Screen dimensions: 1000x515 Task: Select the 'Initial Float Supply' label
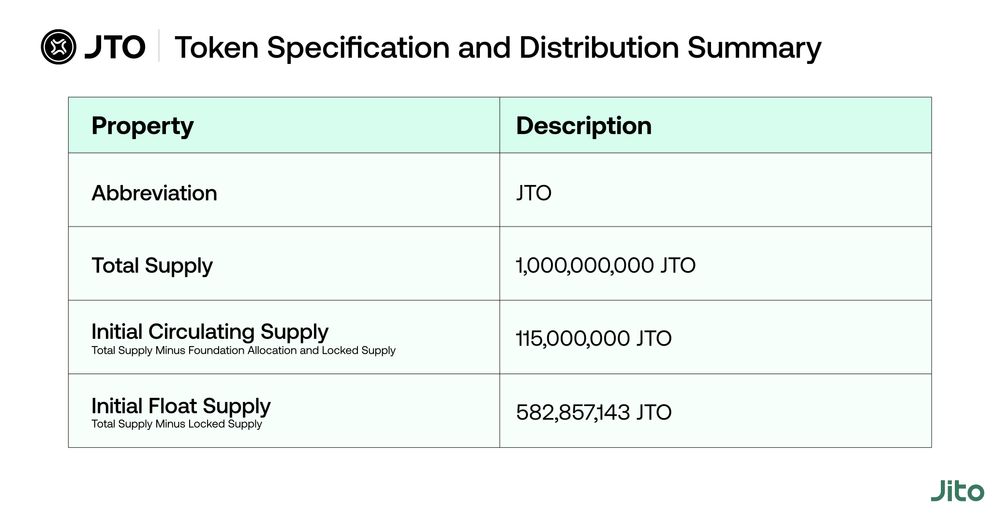(181, 405)
